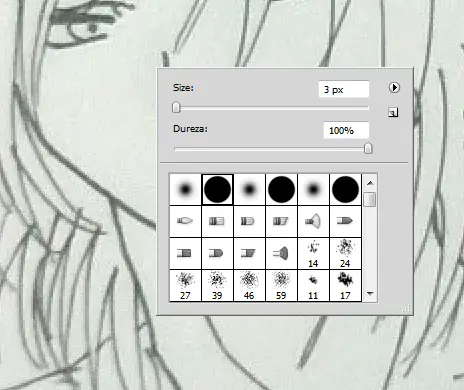
Task: Choose the light Round Angle bristle brush
Action: 281,221
